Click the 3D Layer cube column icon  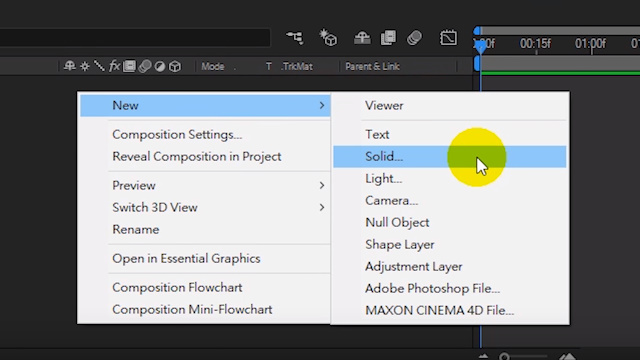[175, 67]
